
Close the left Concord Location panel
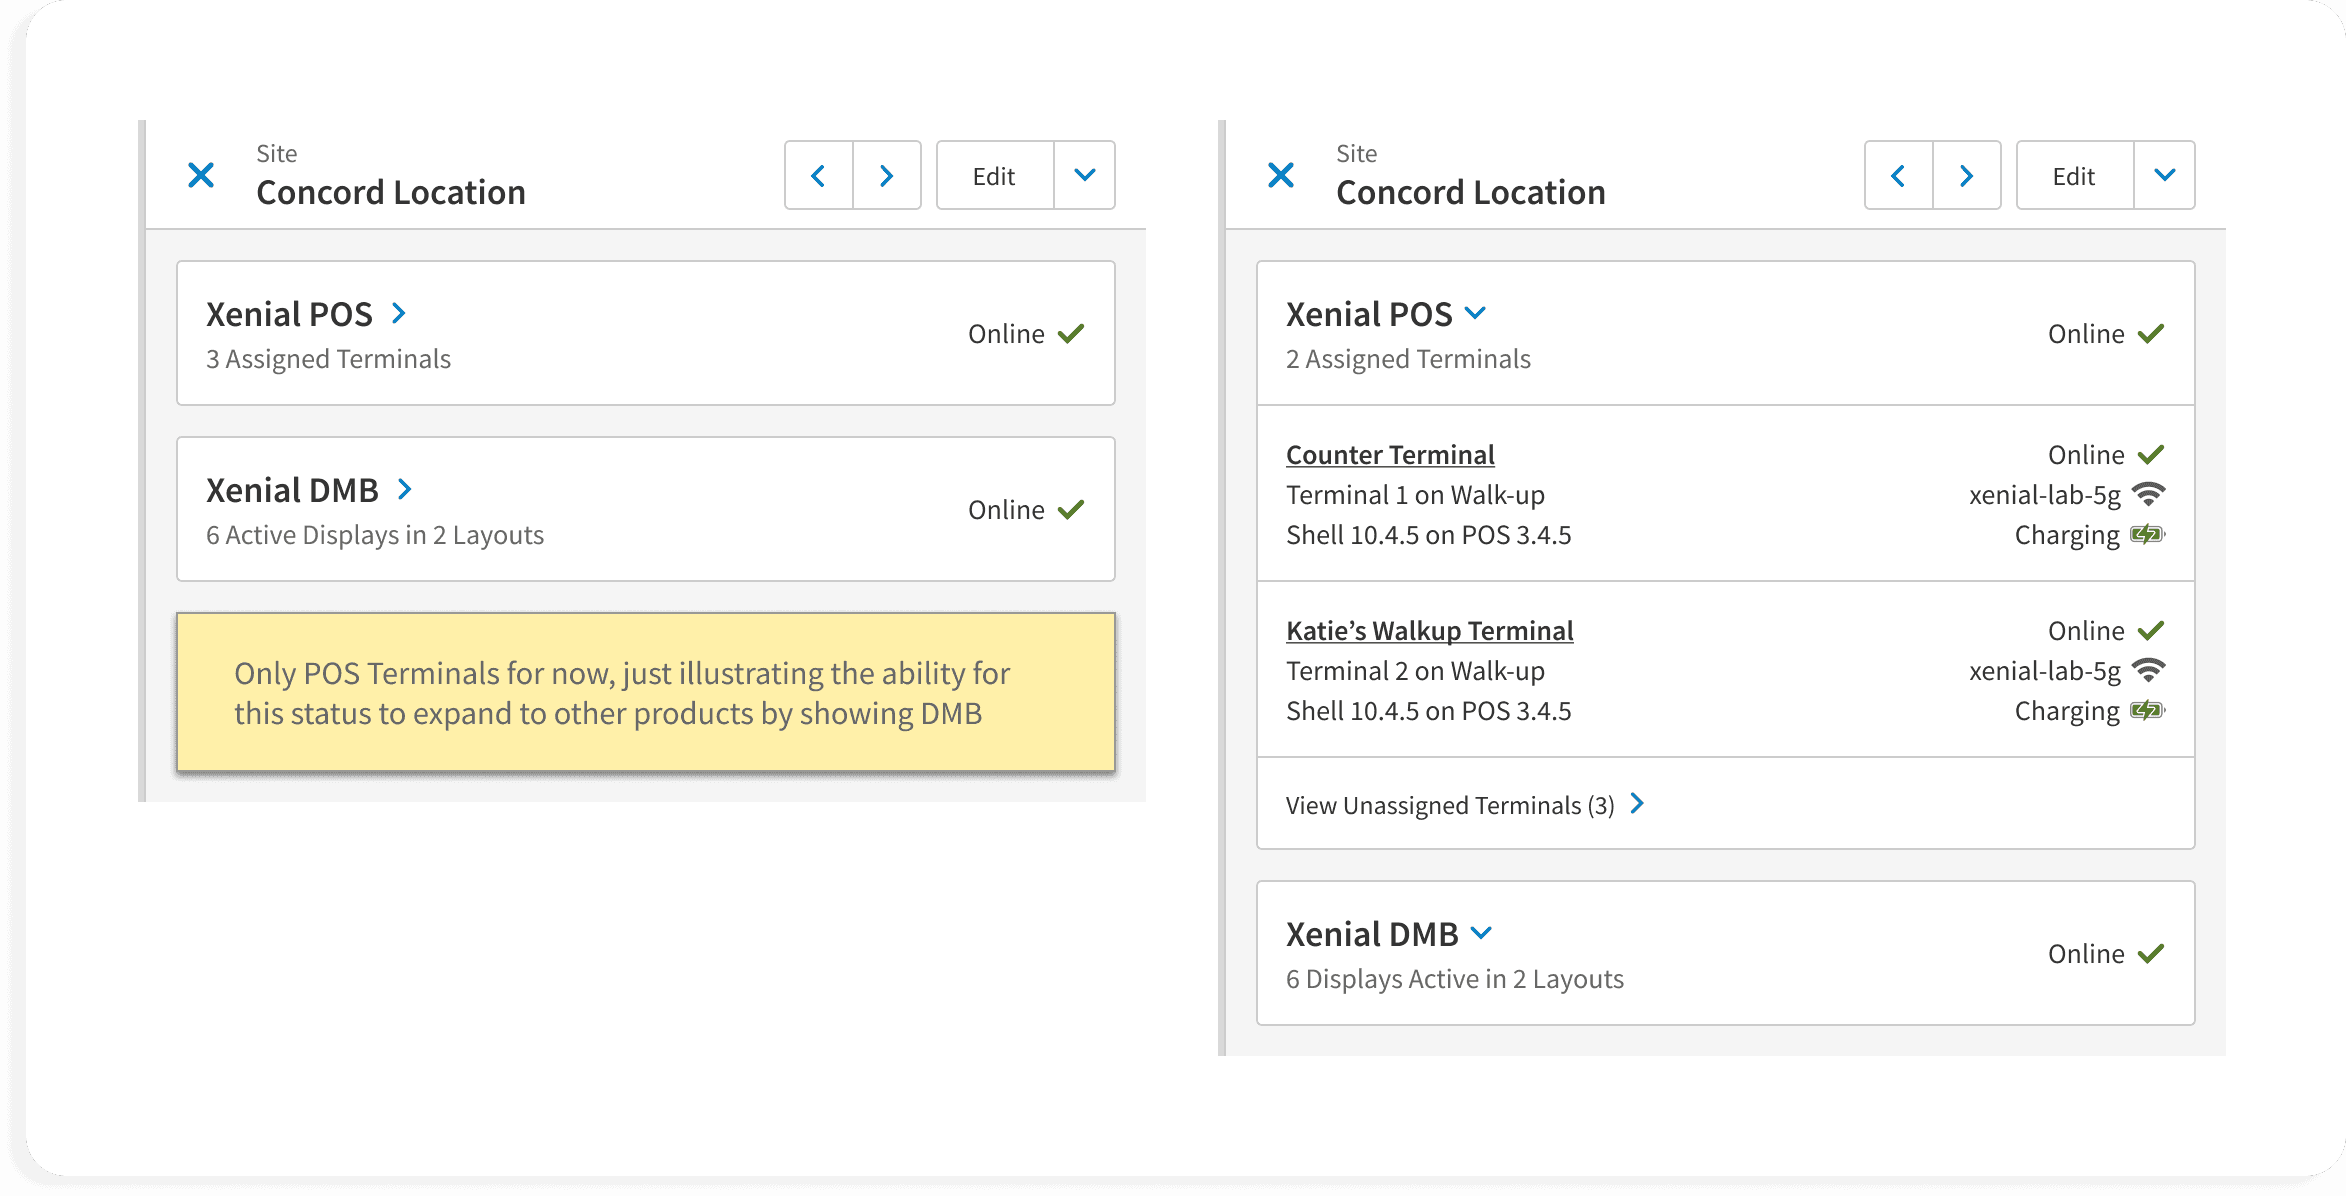[x=201, y=176]
